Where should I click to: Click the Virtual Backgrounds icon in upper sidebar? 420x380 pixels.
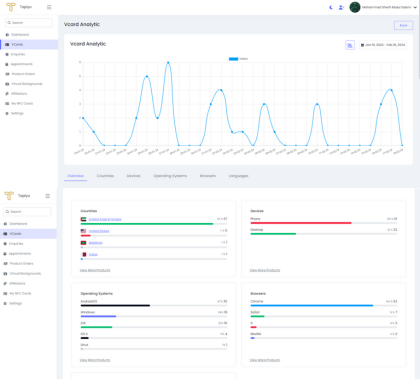(x=7, y=84)
